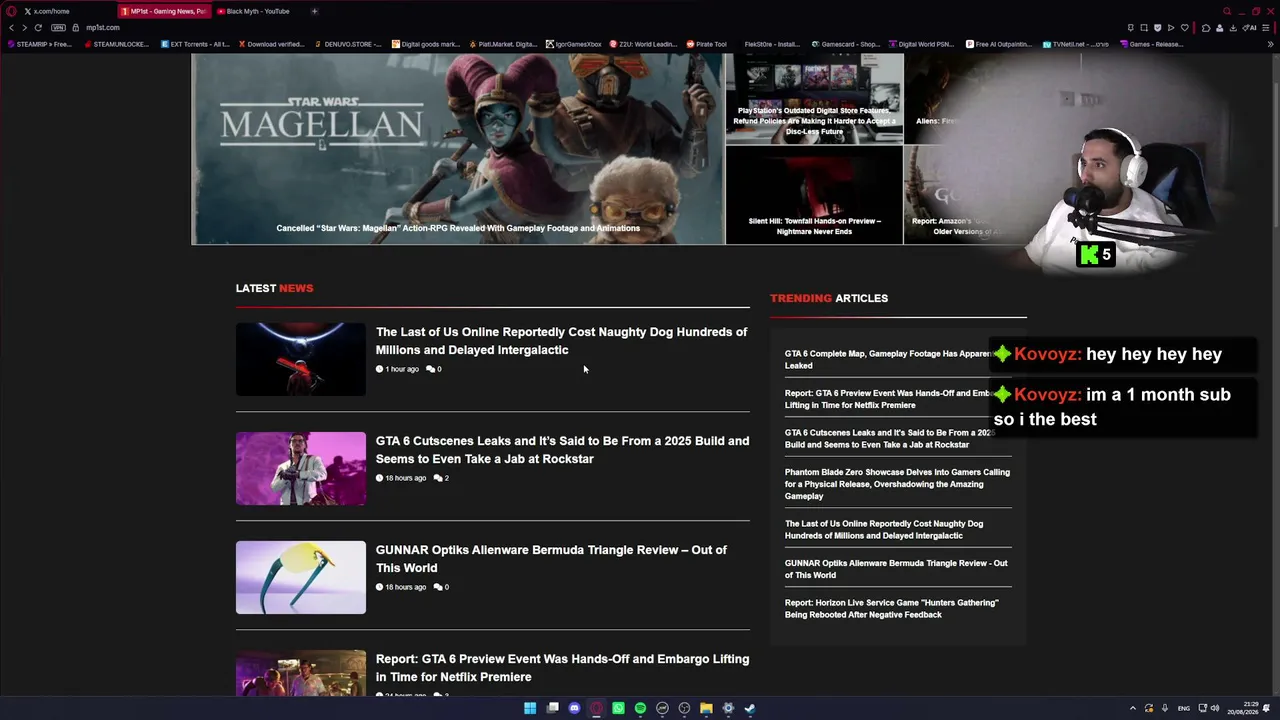Screen dimensions: 1280x720
Task: Open the Opera menu logo icon
Action: pos(10,11)
